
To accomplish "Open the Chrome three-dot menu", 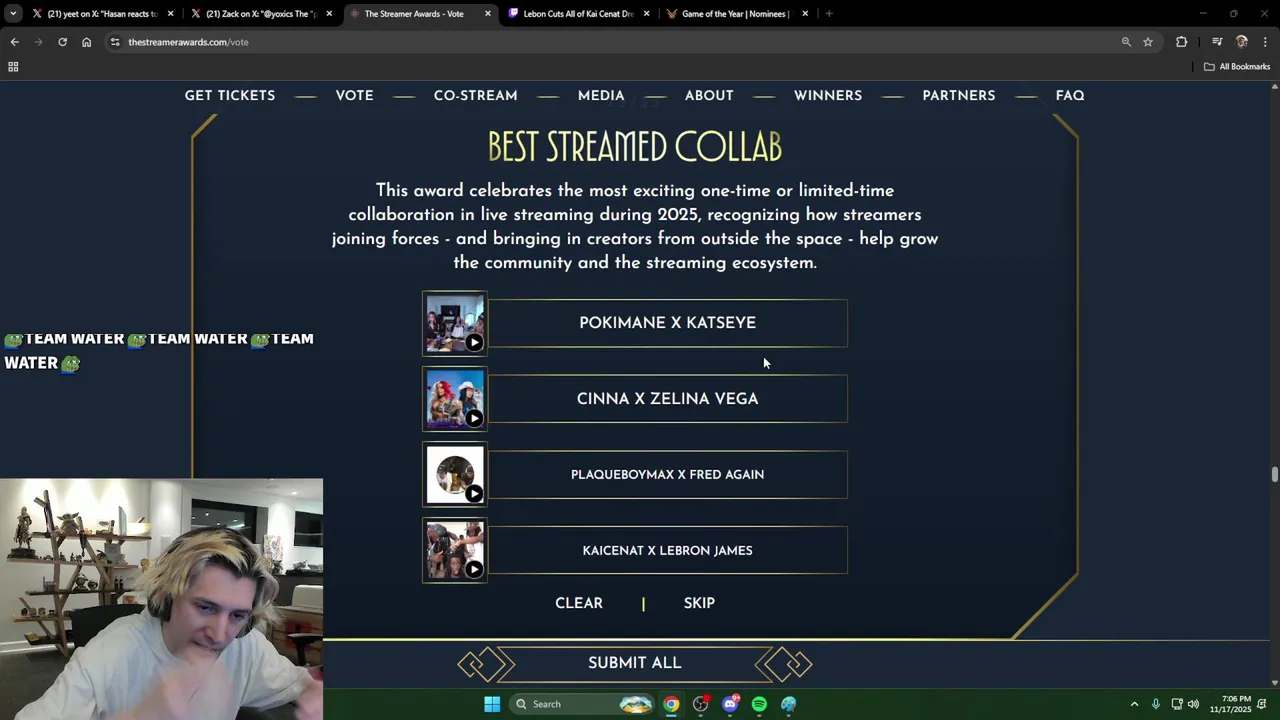I will pos(1266,42).
